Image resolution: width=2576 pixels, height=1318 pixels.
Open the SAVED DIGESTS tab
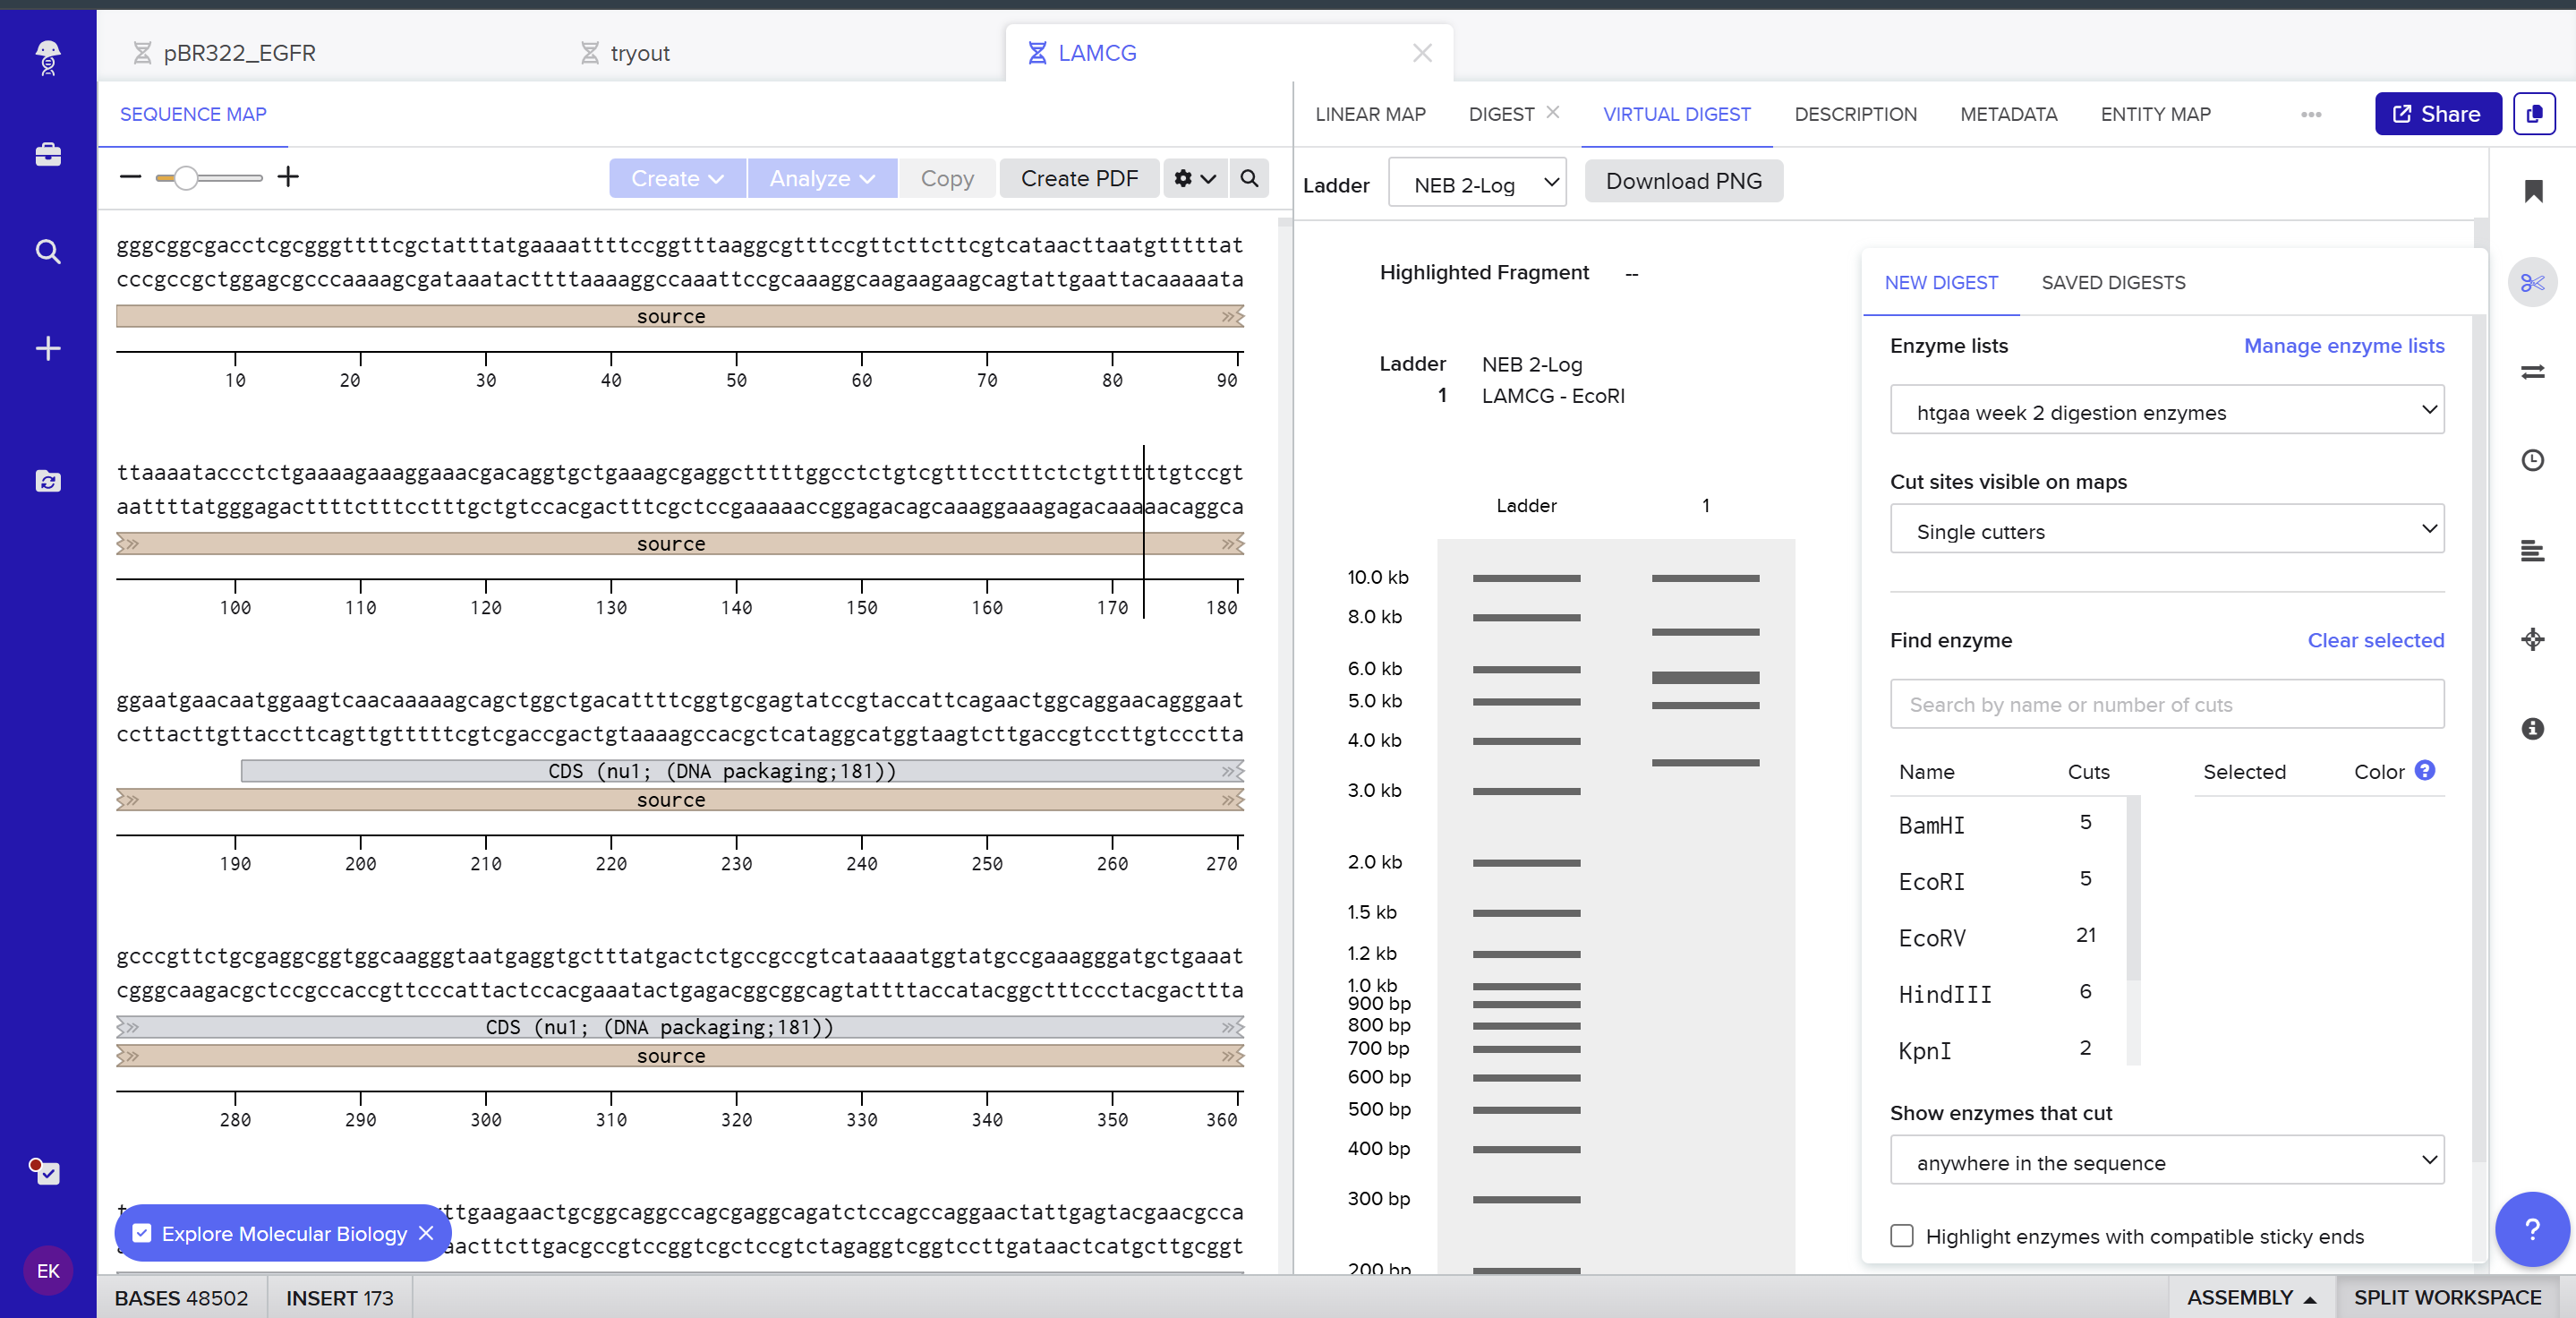2113,282
